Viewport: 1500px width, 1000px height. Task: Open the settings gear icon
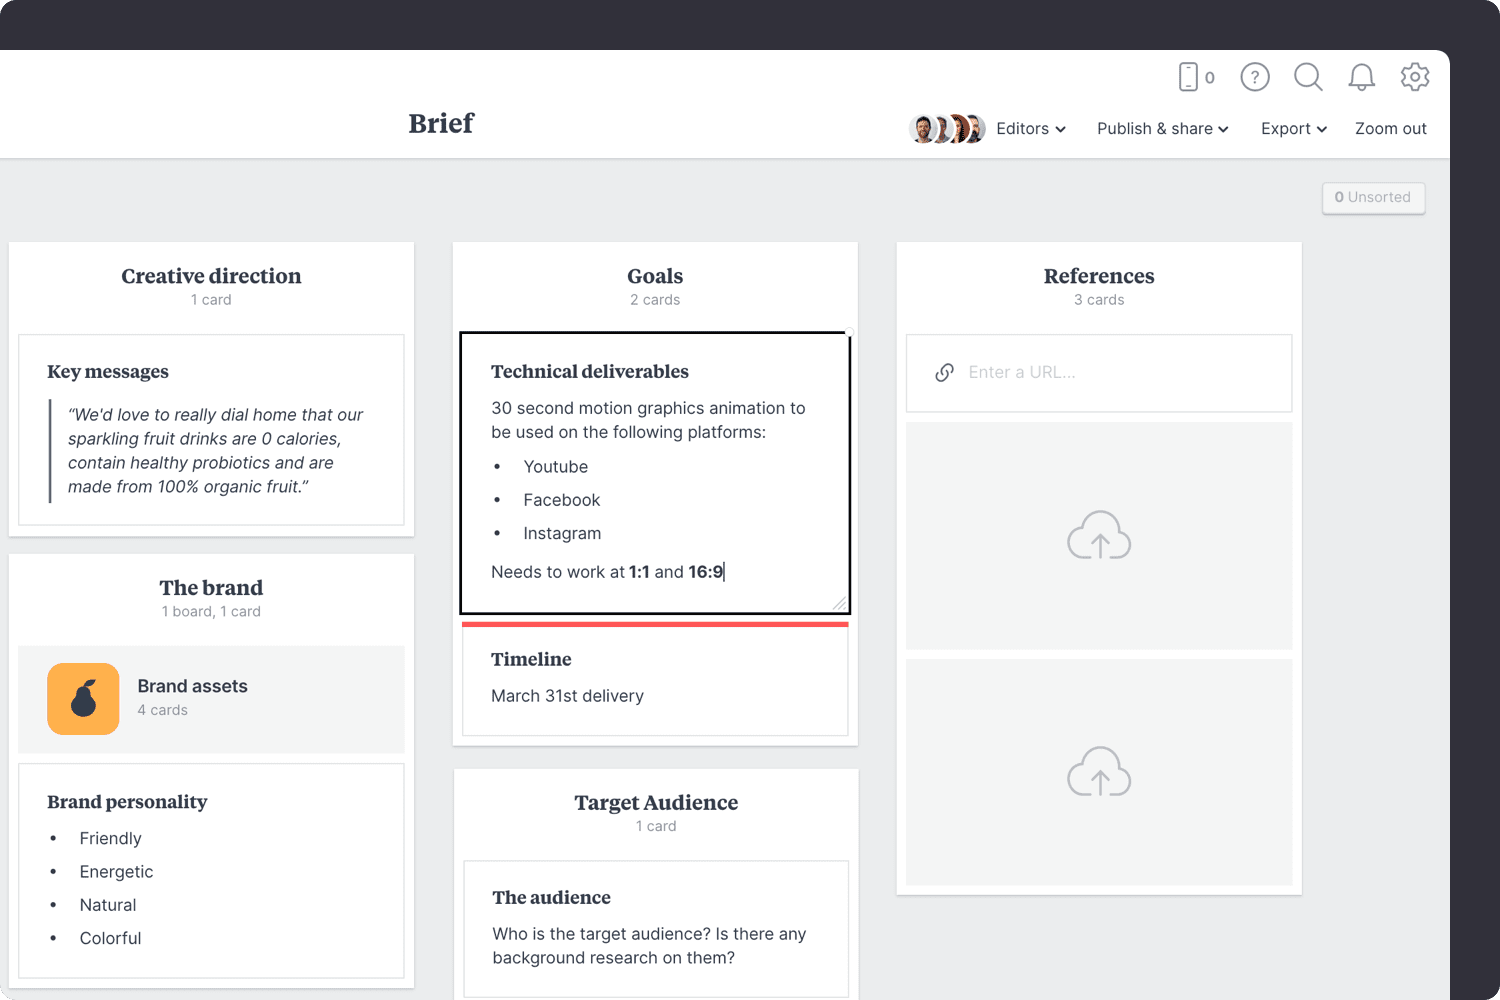[x=1415, y=77]
